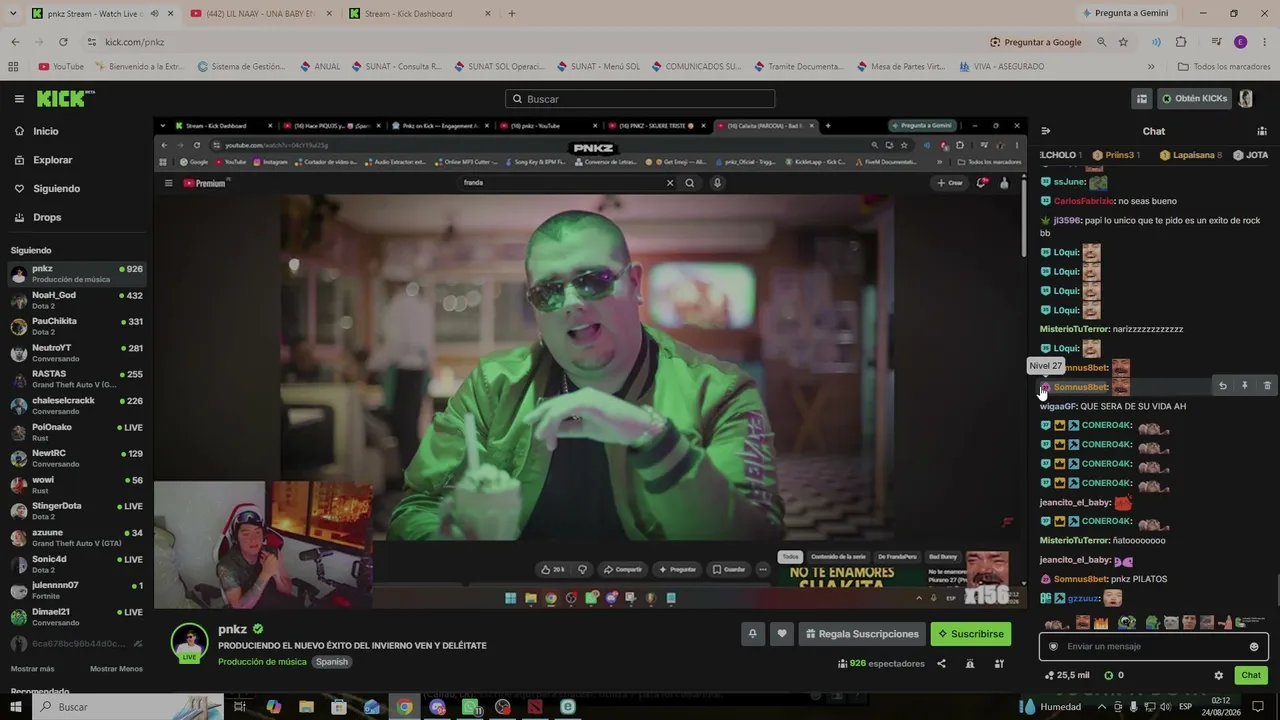
Task: Open Chrome from the Windows taskbar
Action: point(404,707)
